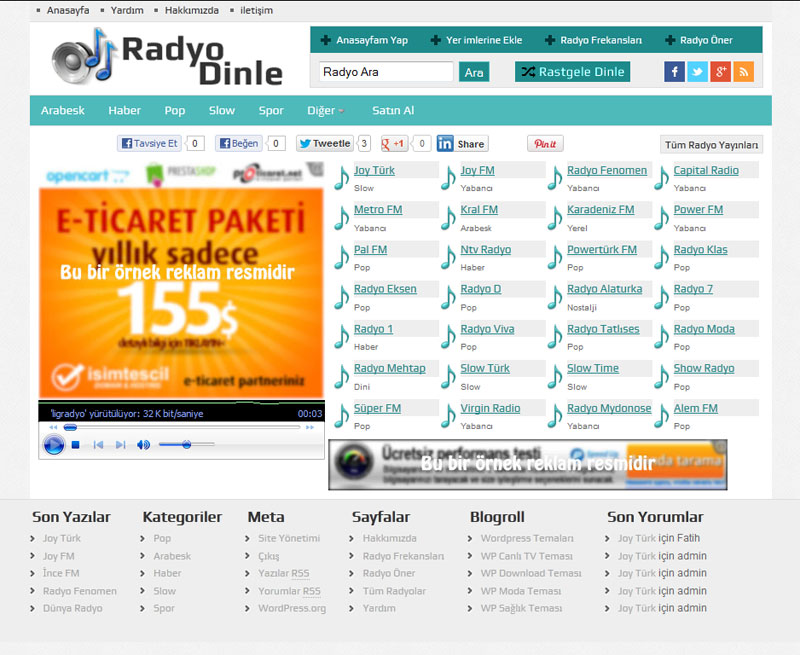The width and height of the screenshot is (800, 655).
Task: Click the music note beside Power FM
Action: (x=661, y=218)
